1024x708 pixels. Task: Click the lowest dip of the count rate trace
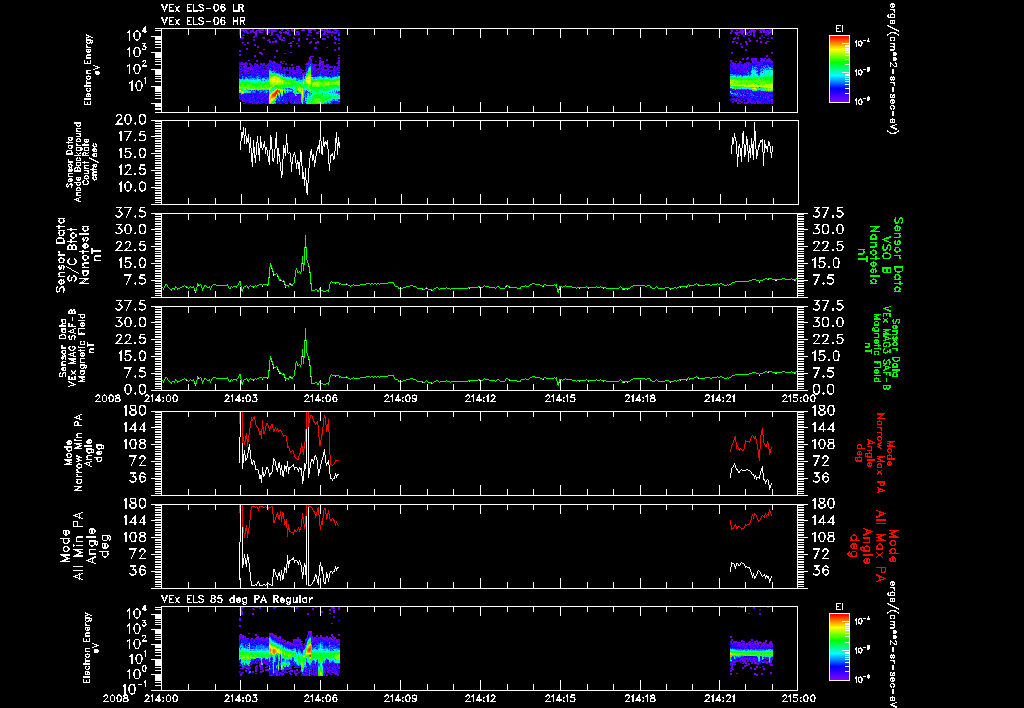[x=307, y=192]
